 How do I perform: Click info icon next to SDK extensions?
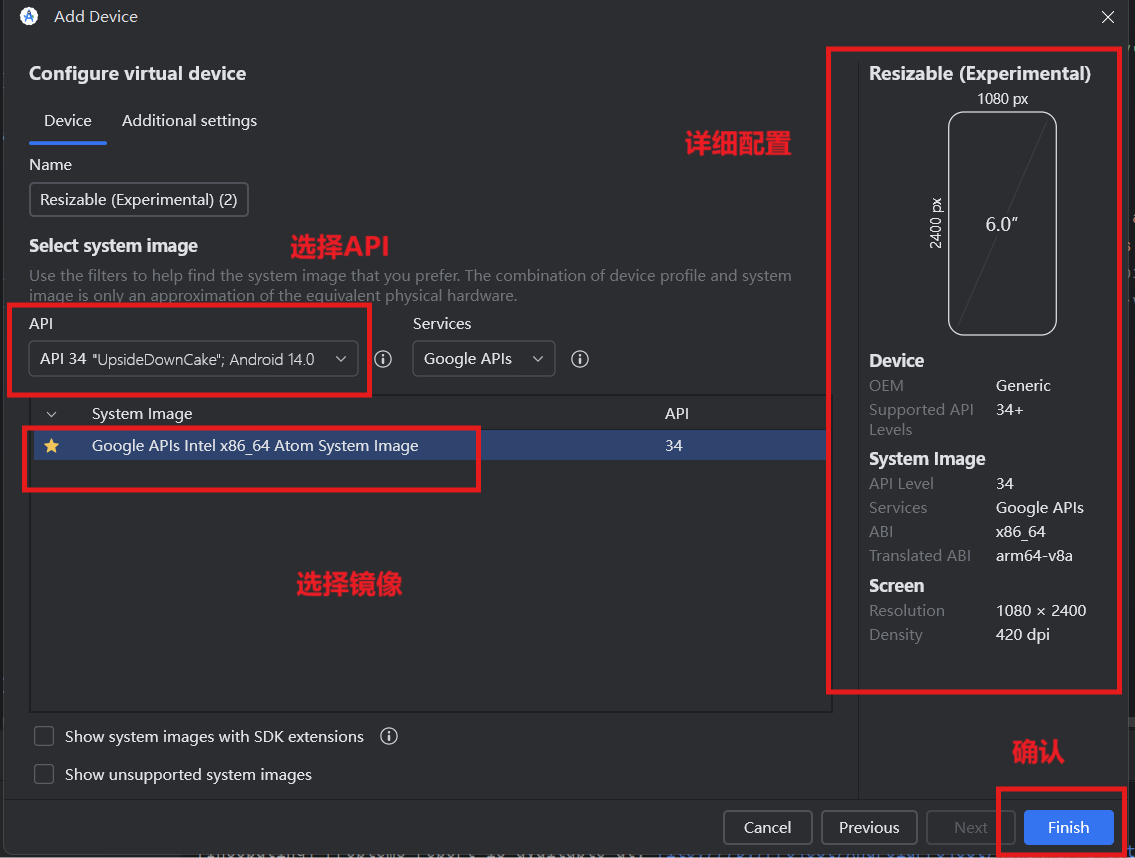click(x=389, y=736)
